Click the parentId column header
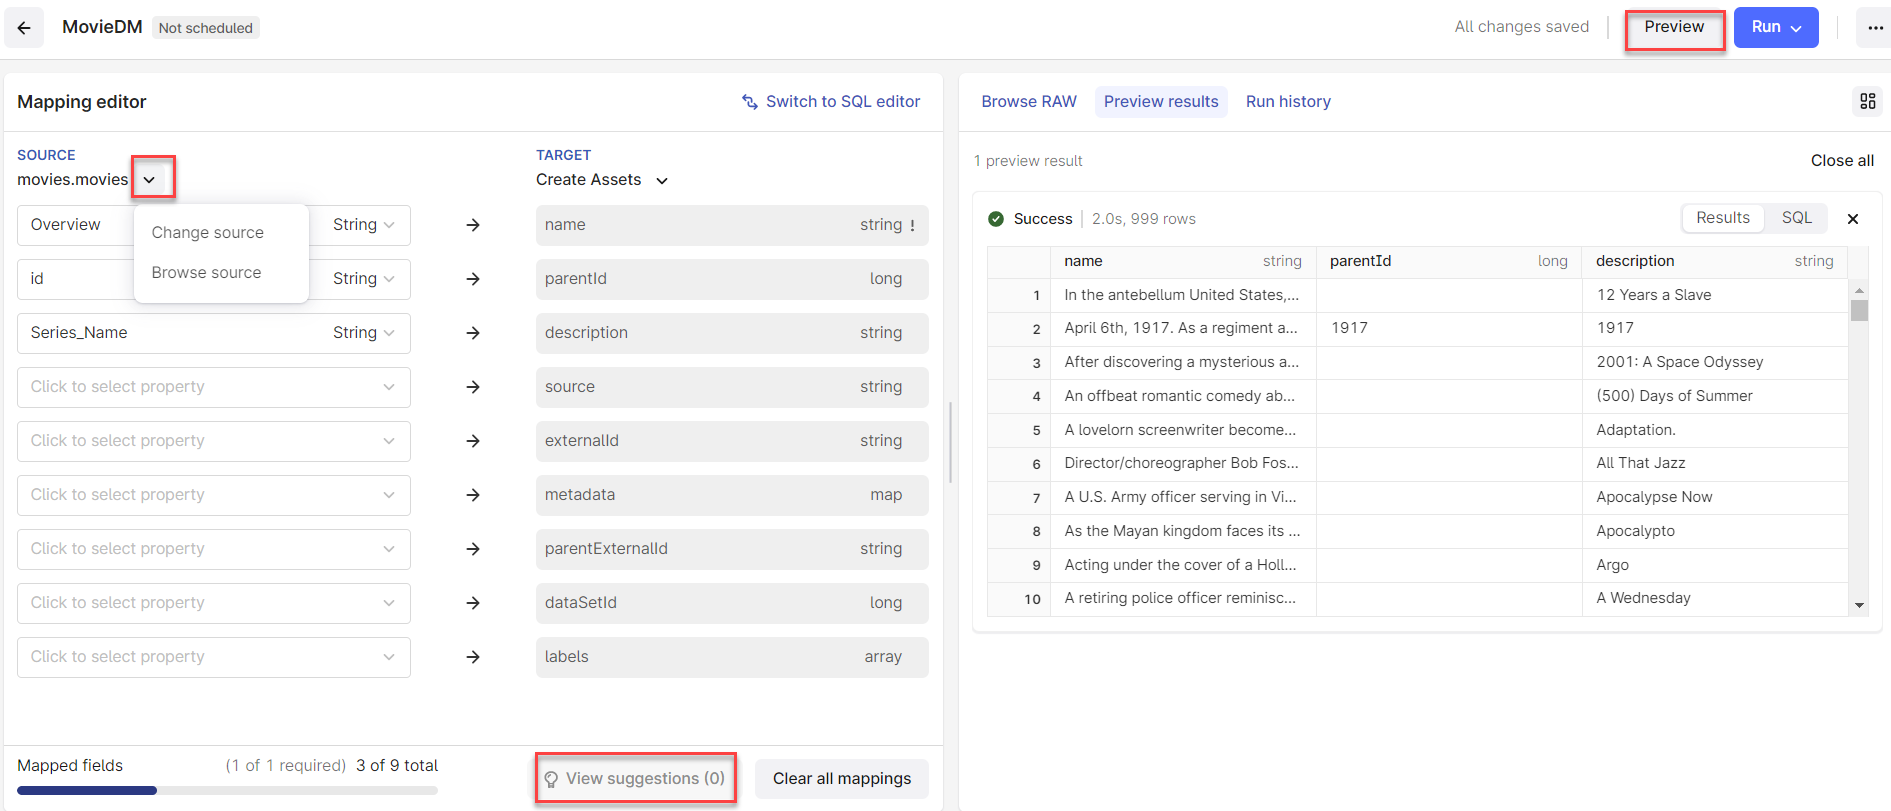 tap(1449, 261)
